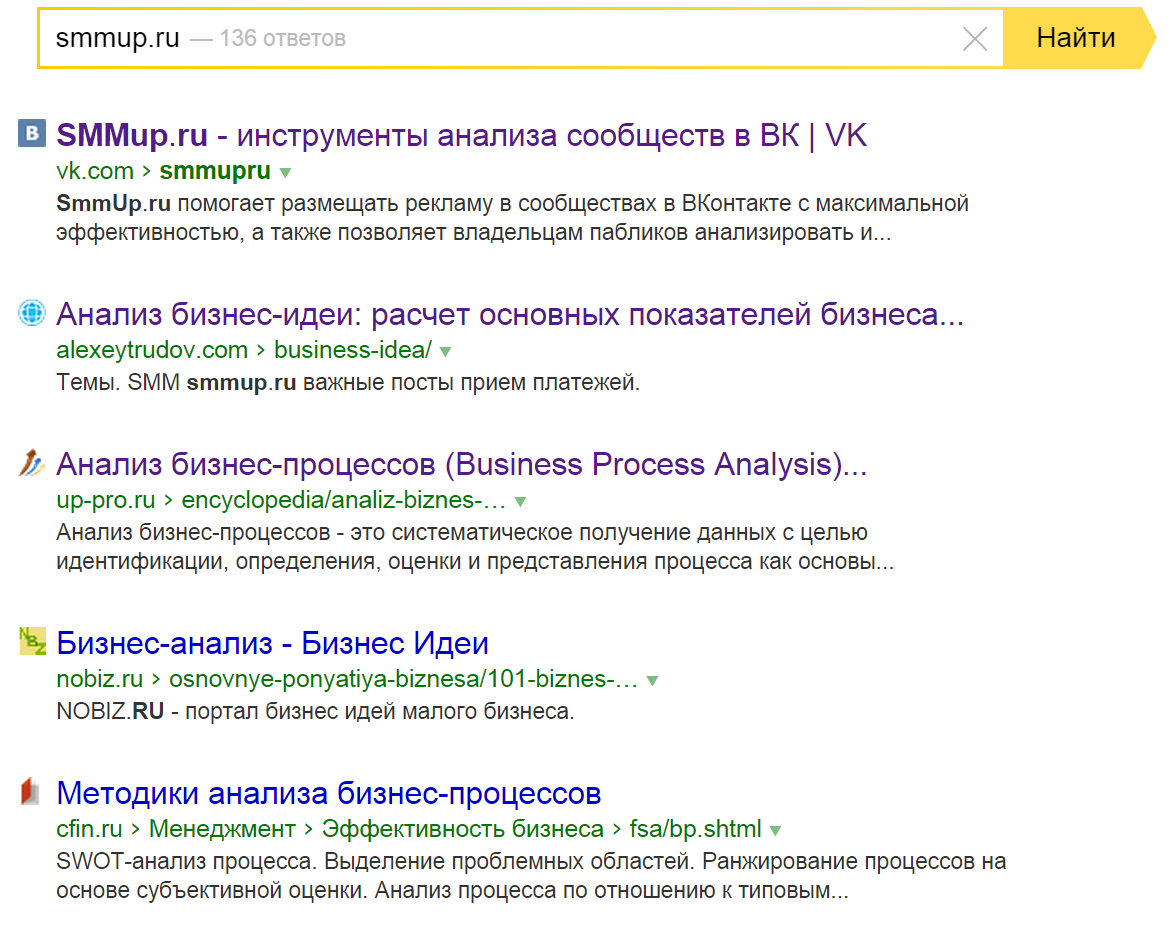Viewport: 1172px width, 935px height.
Task: Click dropdown arrow beside encyclopedia/analiz-biznes path
Action: click(x=520, y=501)
